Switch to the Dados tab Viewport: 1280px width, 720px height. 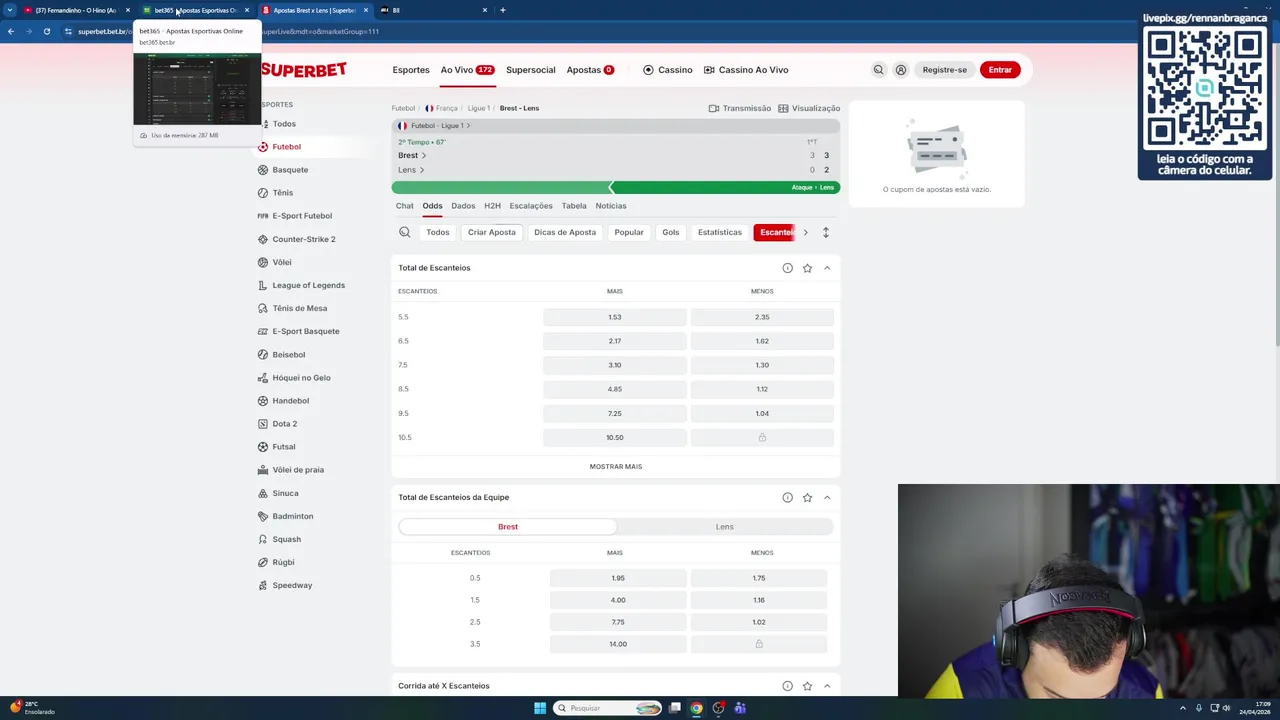(x=463, y=206)
